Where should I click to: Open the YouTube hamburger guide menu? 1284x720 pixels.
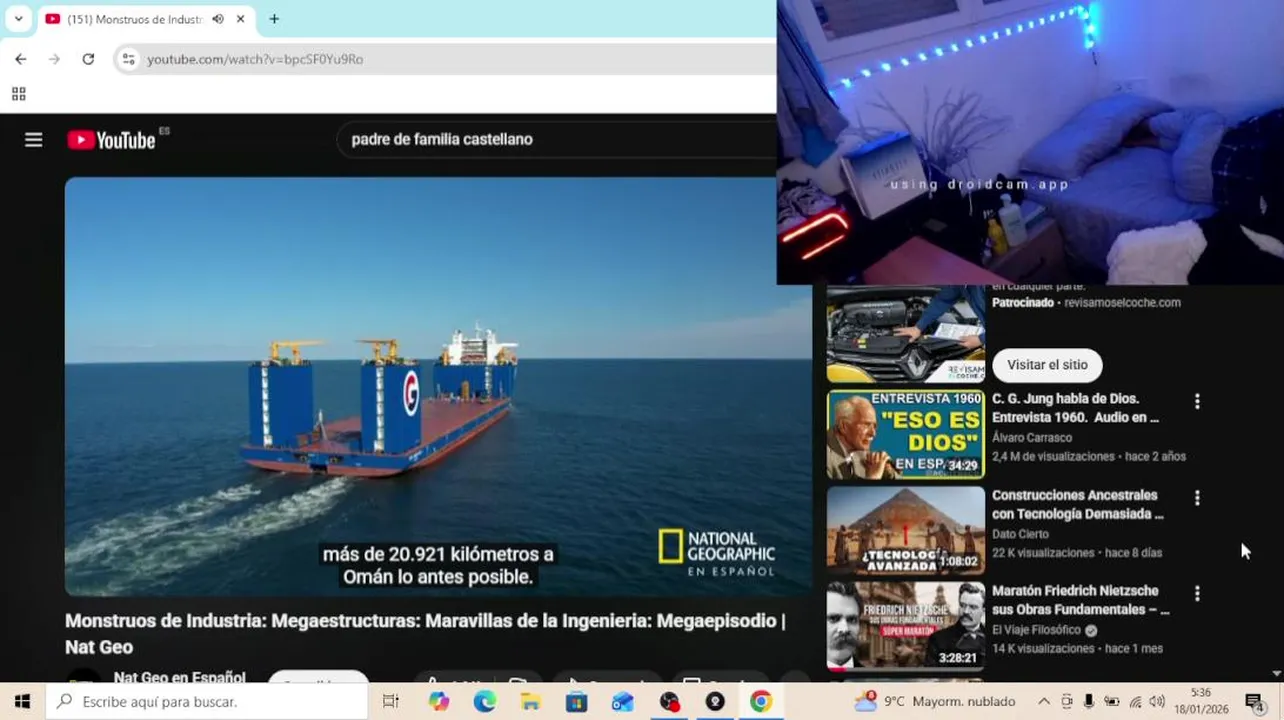click(33, 140)
